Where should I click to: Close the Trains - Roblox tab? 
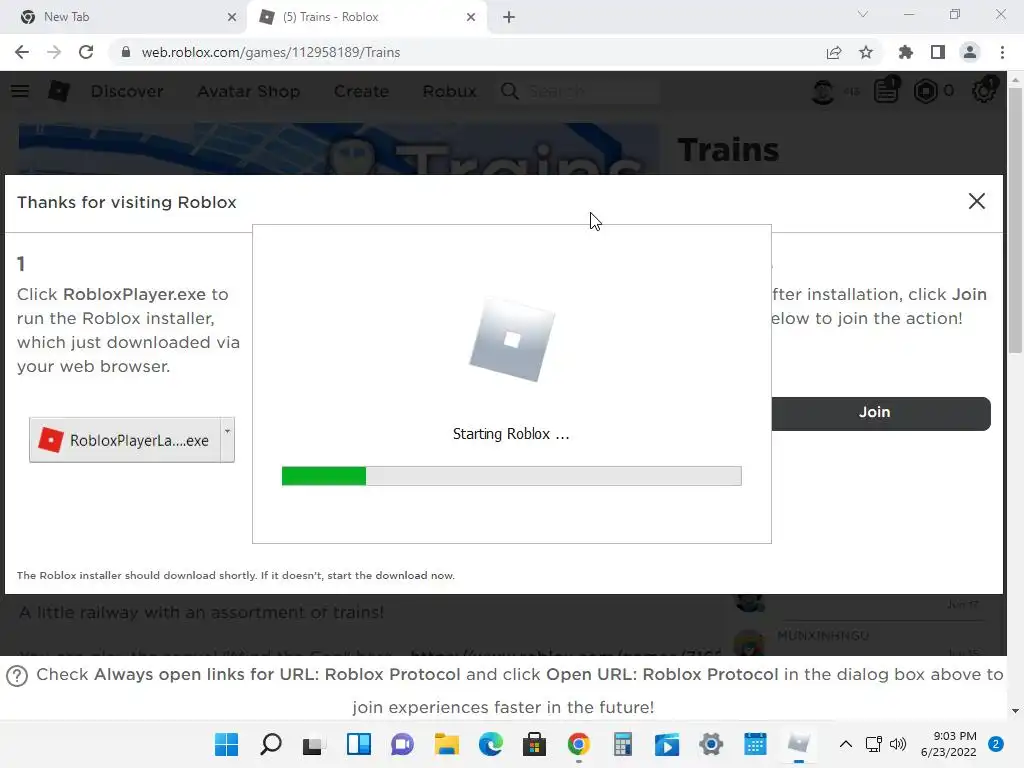coord(471,17)
